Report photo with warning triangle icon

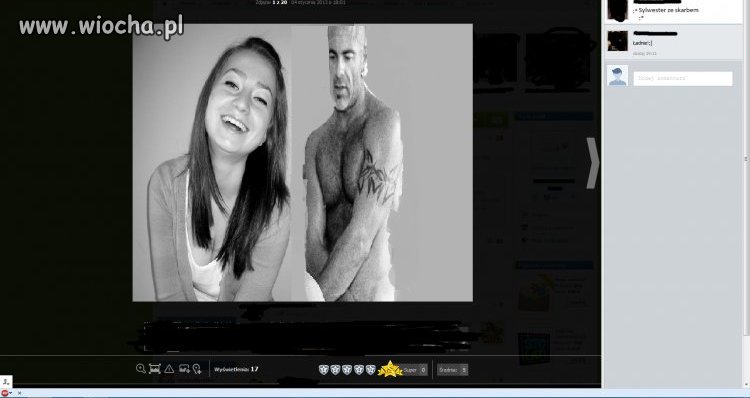pyautogui.click(x=169, y=369)
